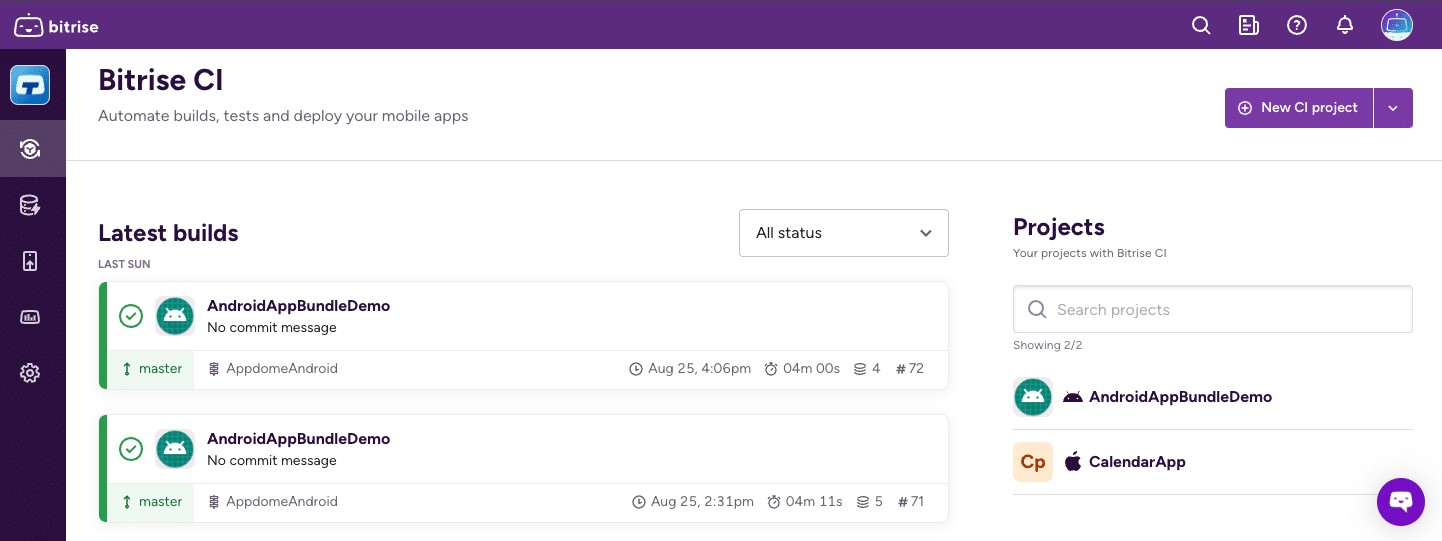Click the New CI project button
Image resolution: width=1442 pixels, height=541 pixels.
(x=1298, y=108)
